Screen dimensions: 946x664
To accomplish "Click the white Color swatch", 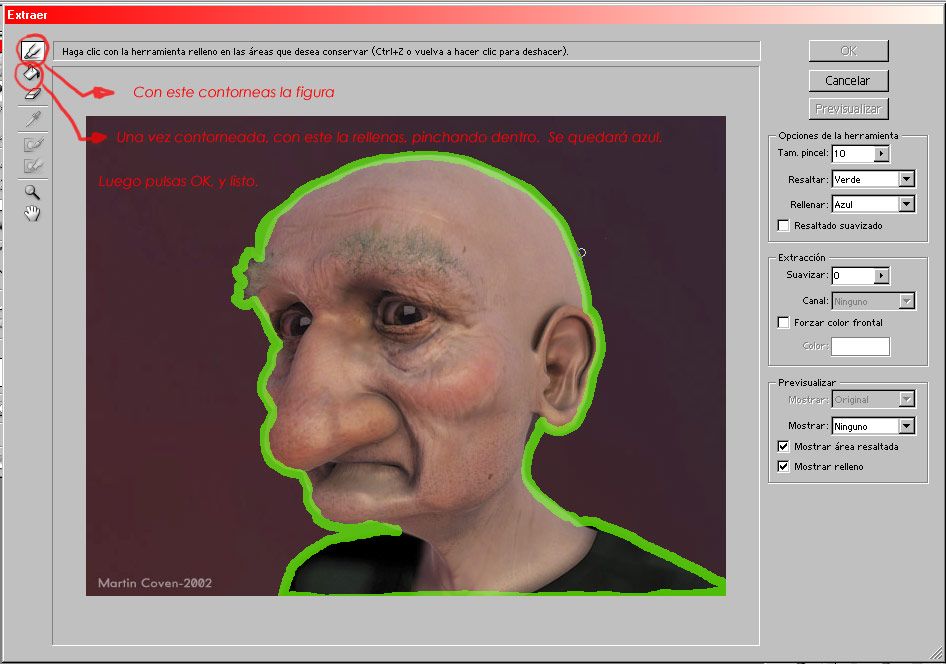I will (860, 346).
